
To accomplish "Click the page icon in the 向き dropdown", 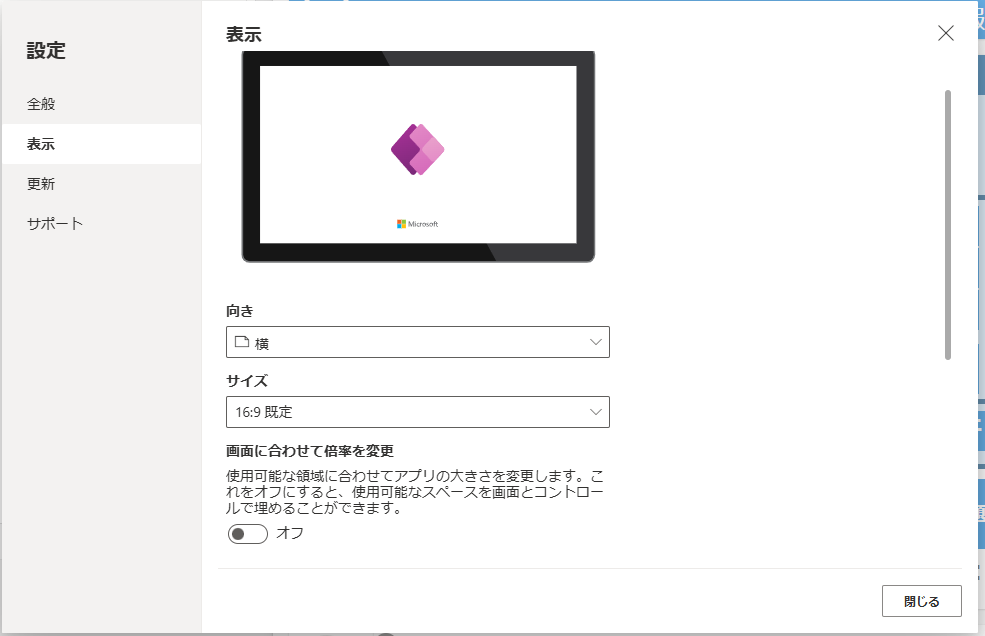I will coord(242,342).
